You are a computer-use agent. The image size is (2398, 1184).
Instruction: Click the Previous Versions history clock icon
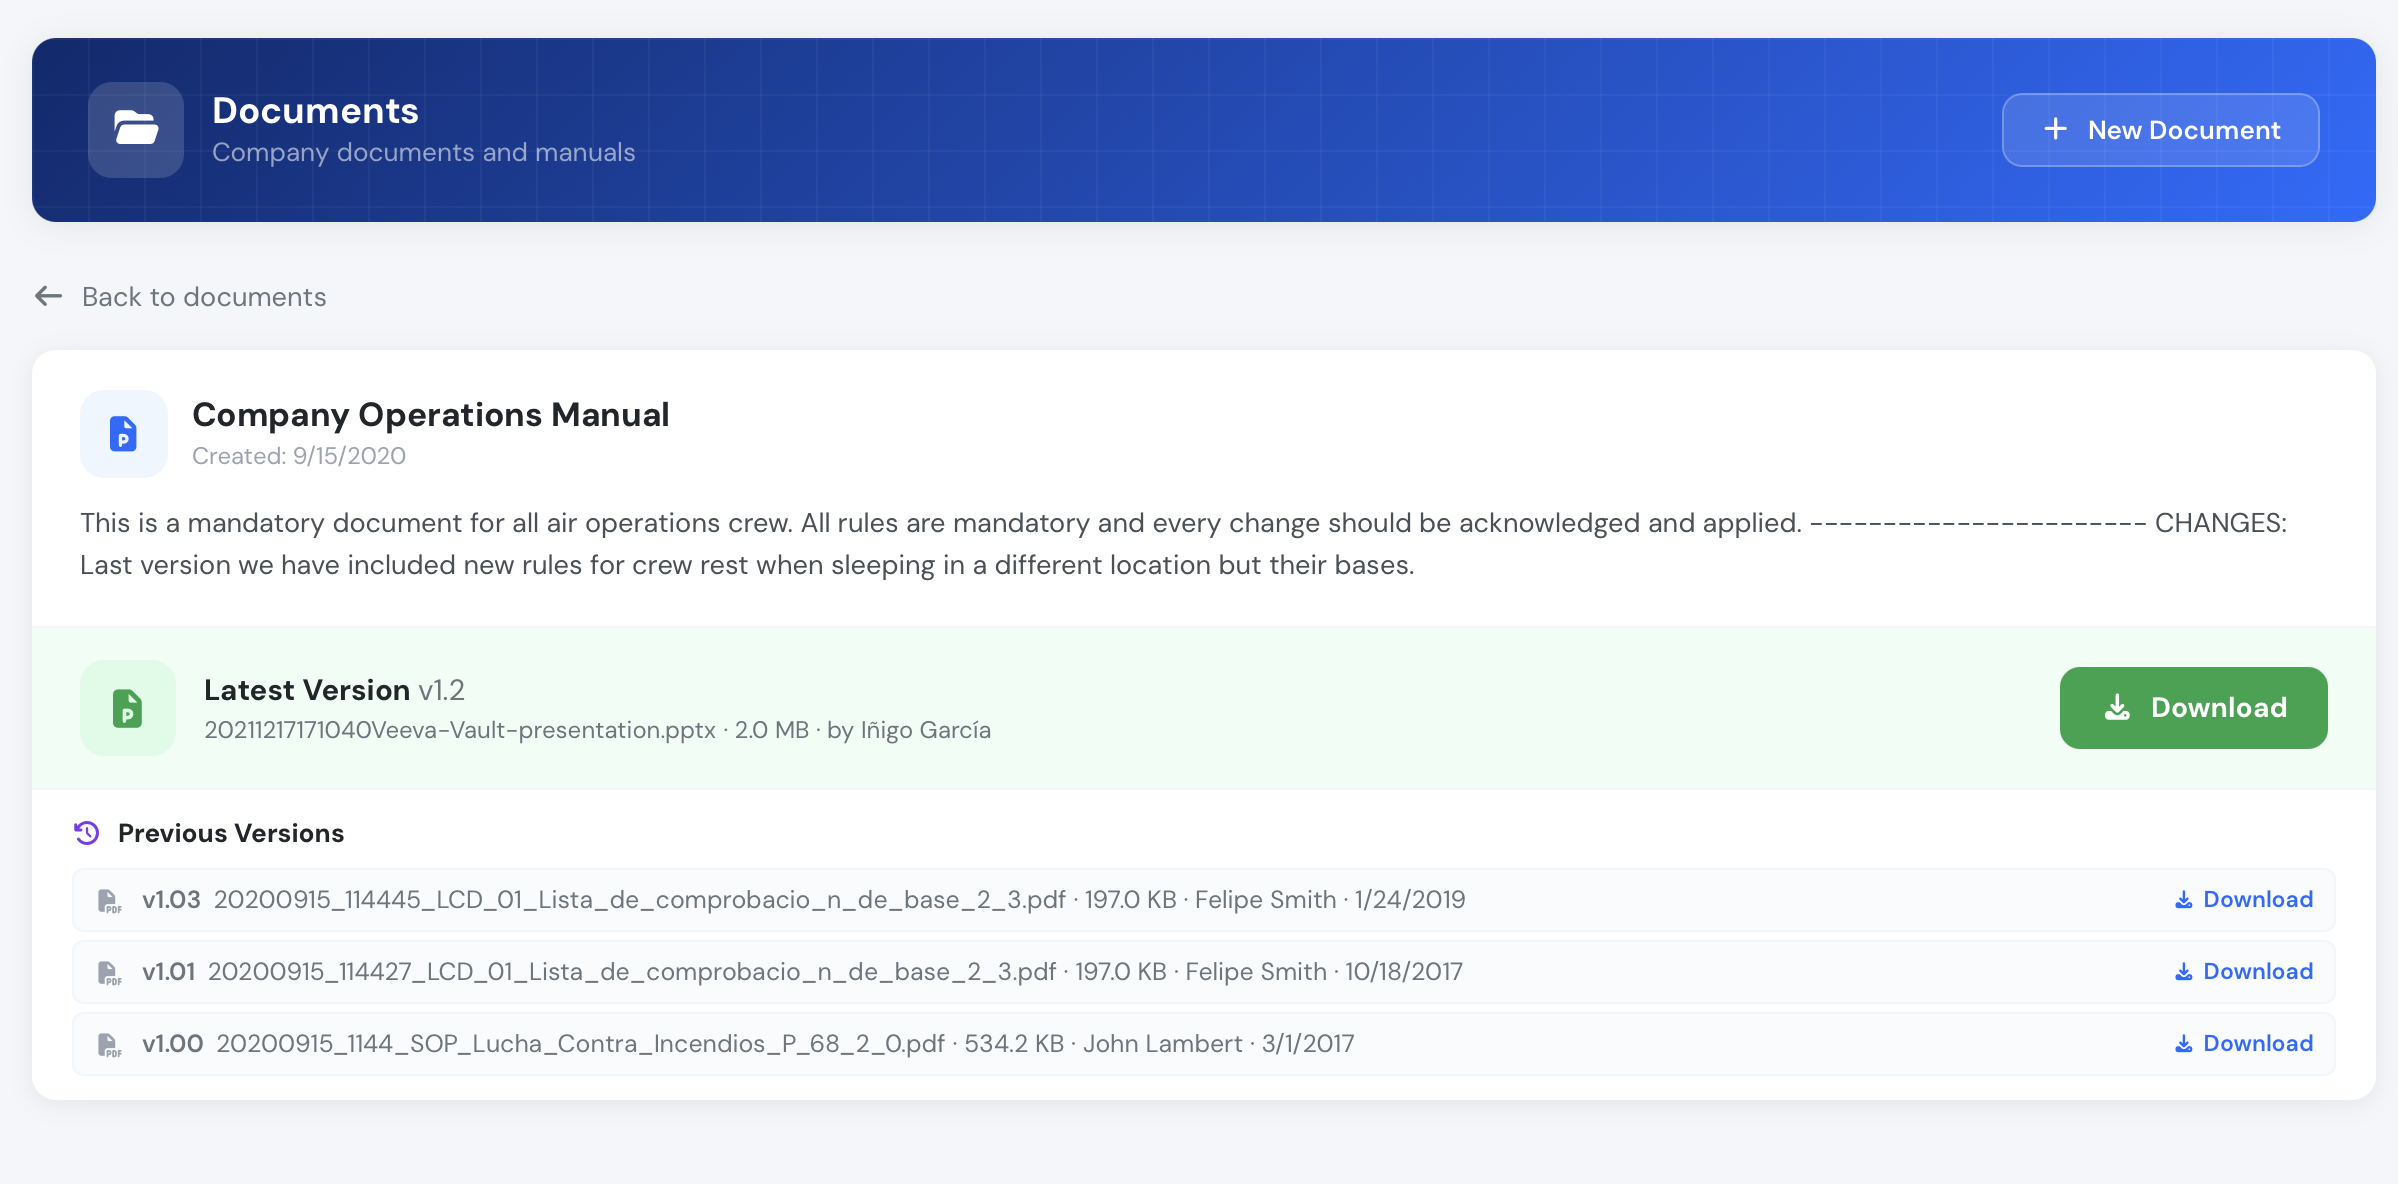[x=87, y=833]
